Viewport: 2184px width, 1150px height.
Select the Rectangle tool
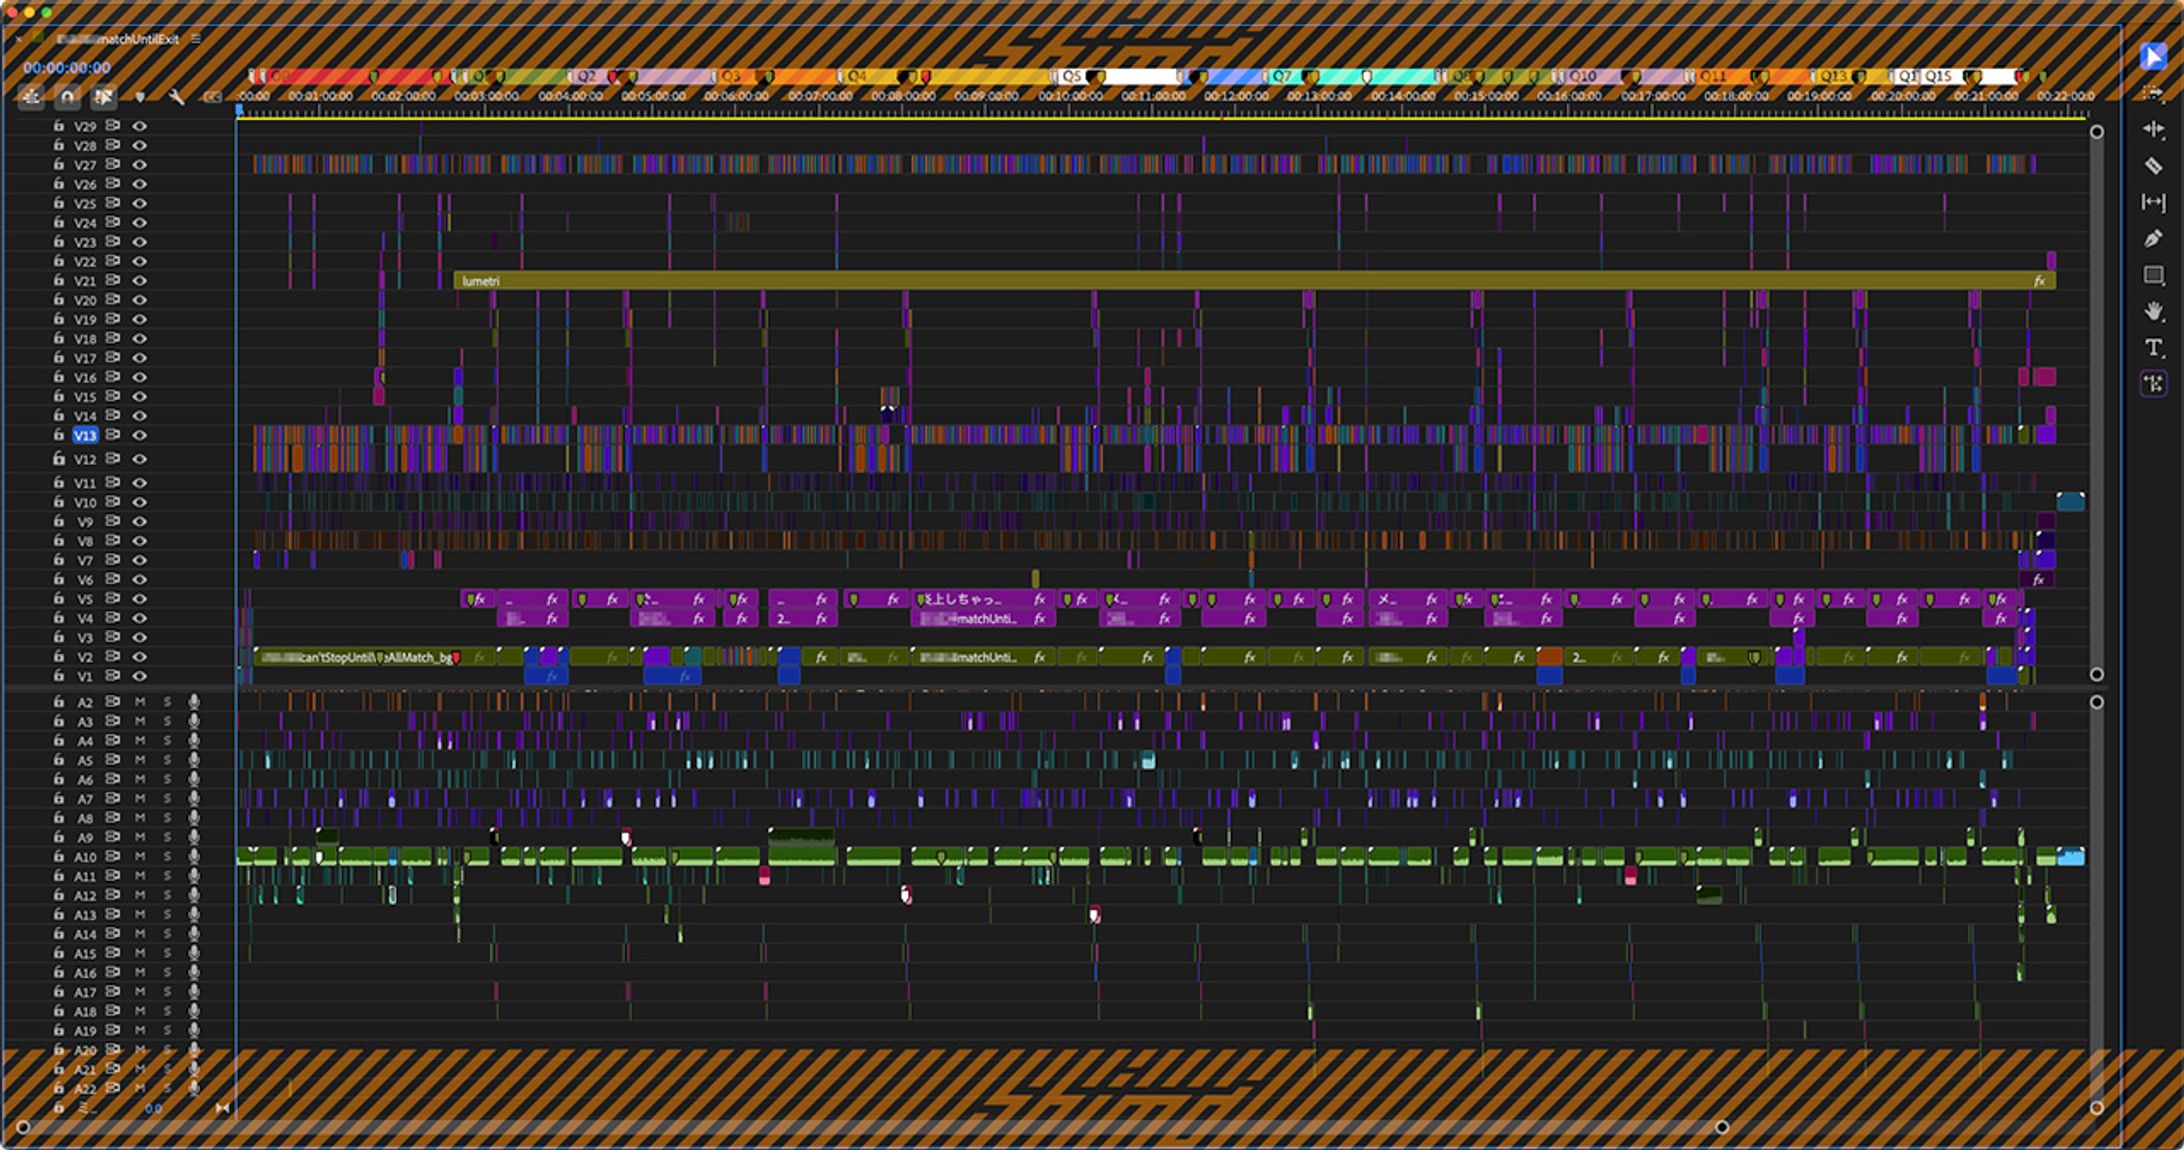(2153, 275)
